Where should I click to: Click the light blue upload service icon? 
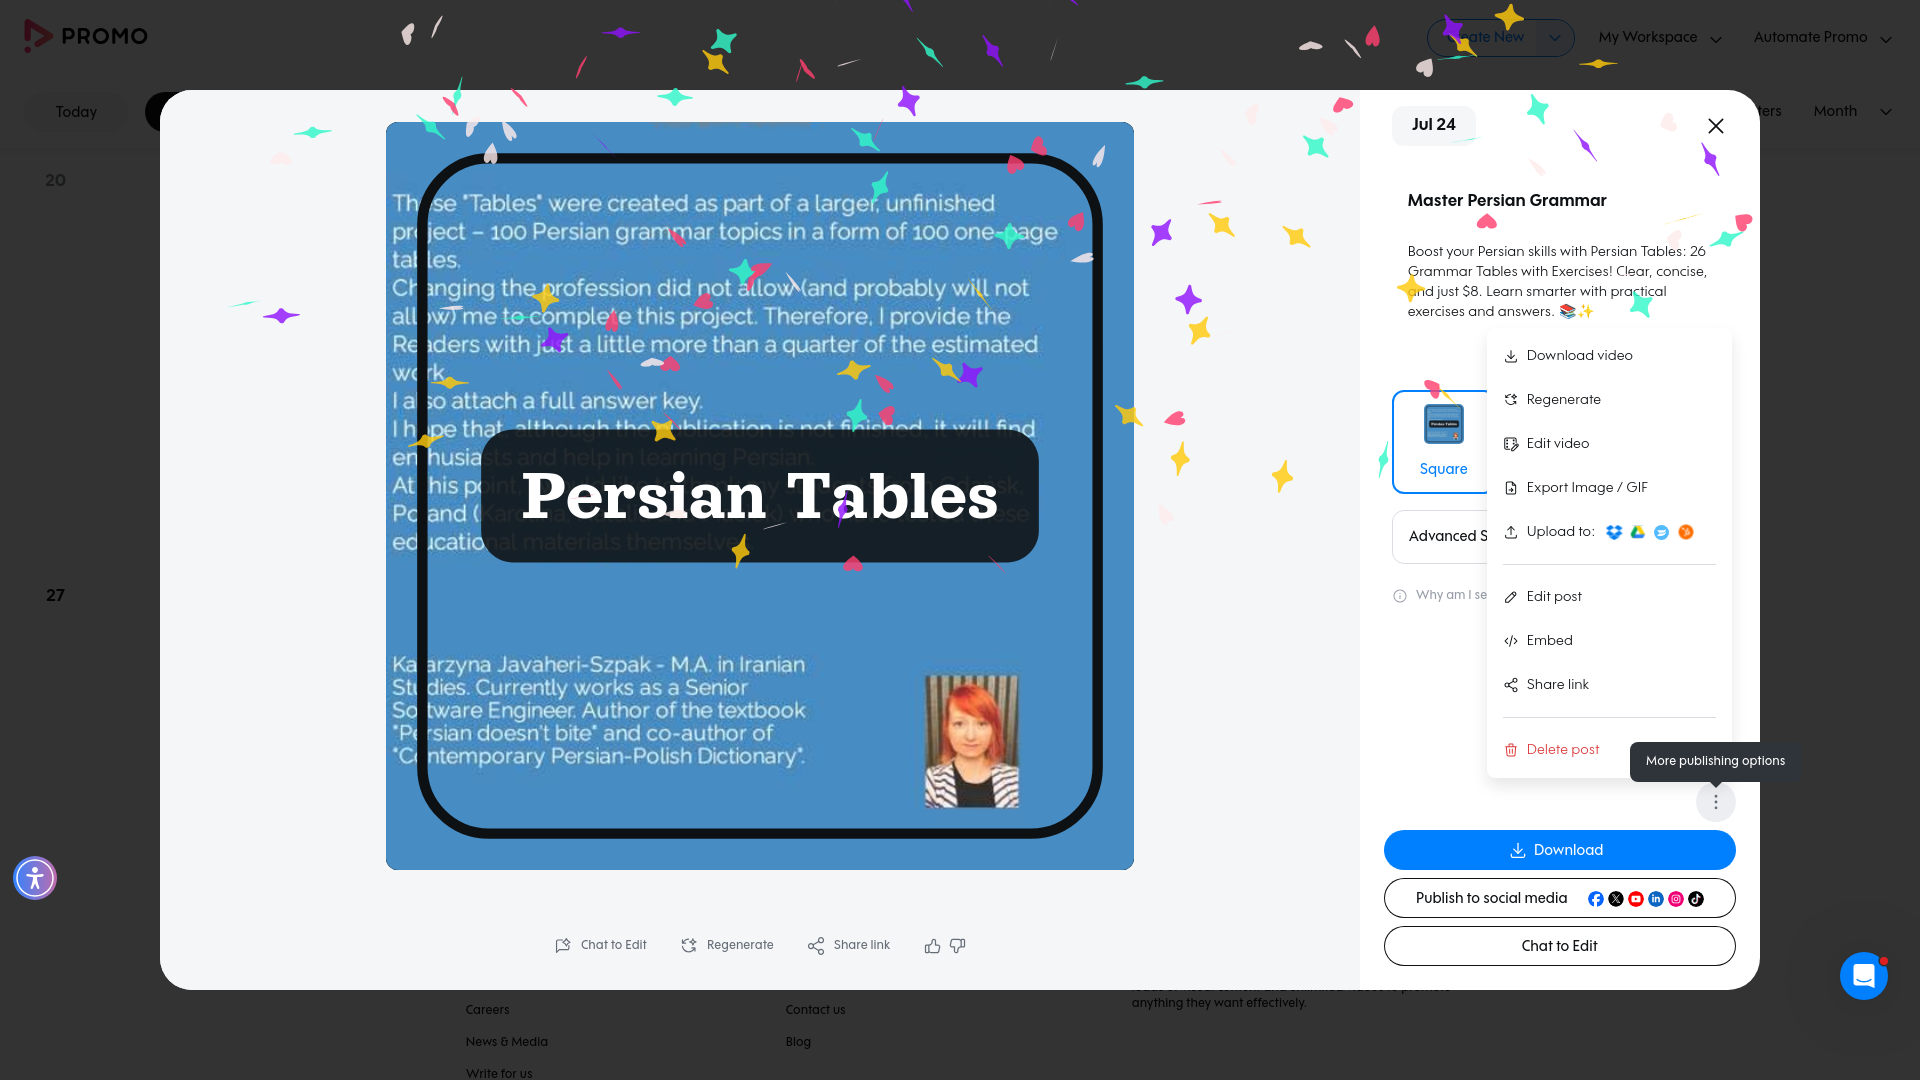click(1662, 532)
